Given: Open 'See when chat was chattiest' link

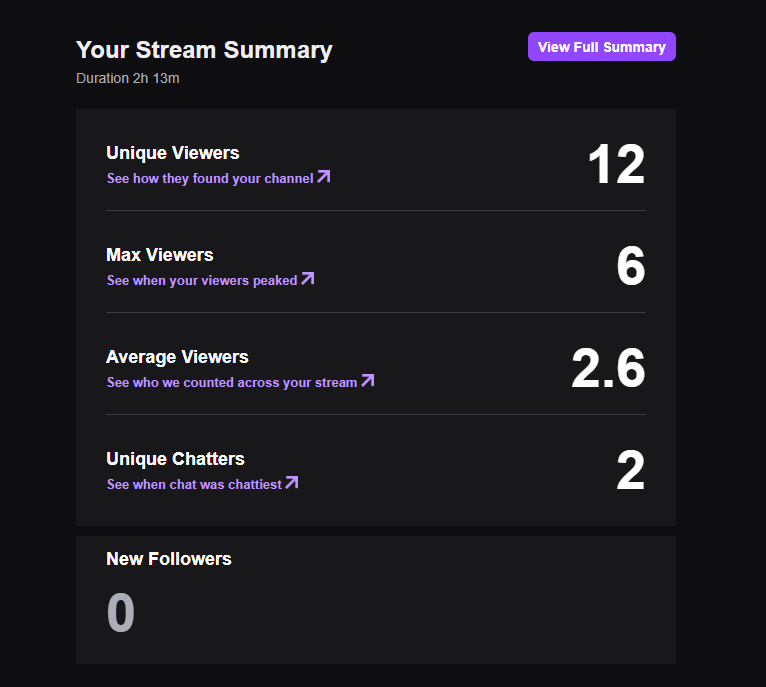Looking at the screenshot, I should (x=202, y=484).
